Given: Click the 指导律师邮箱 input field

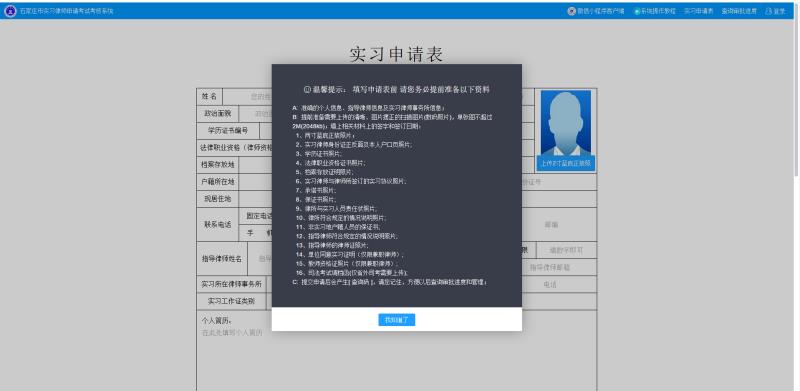Looking at the screenshot, I should point(550,267).
